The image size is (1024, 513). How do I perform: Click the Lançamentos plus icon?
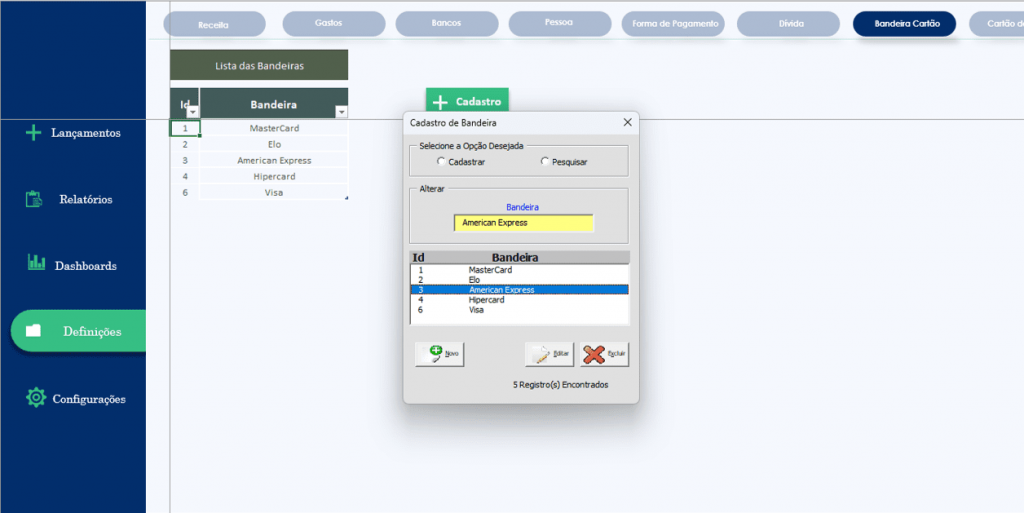tap(33, 133)
